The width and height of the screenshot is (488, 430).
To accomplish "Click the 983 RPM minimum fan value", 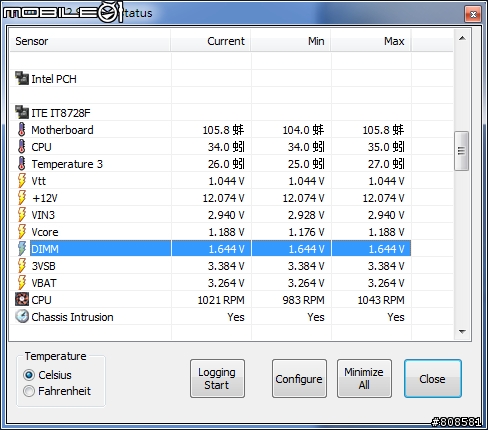I will pyautogui.click(x=303, y=300).
